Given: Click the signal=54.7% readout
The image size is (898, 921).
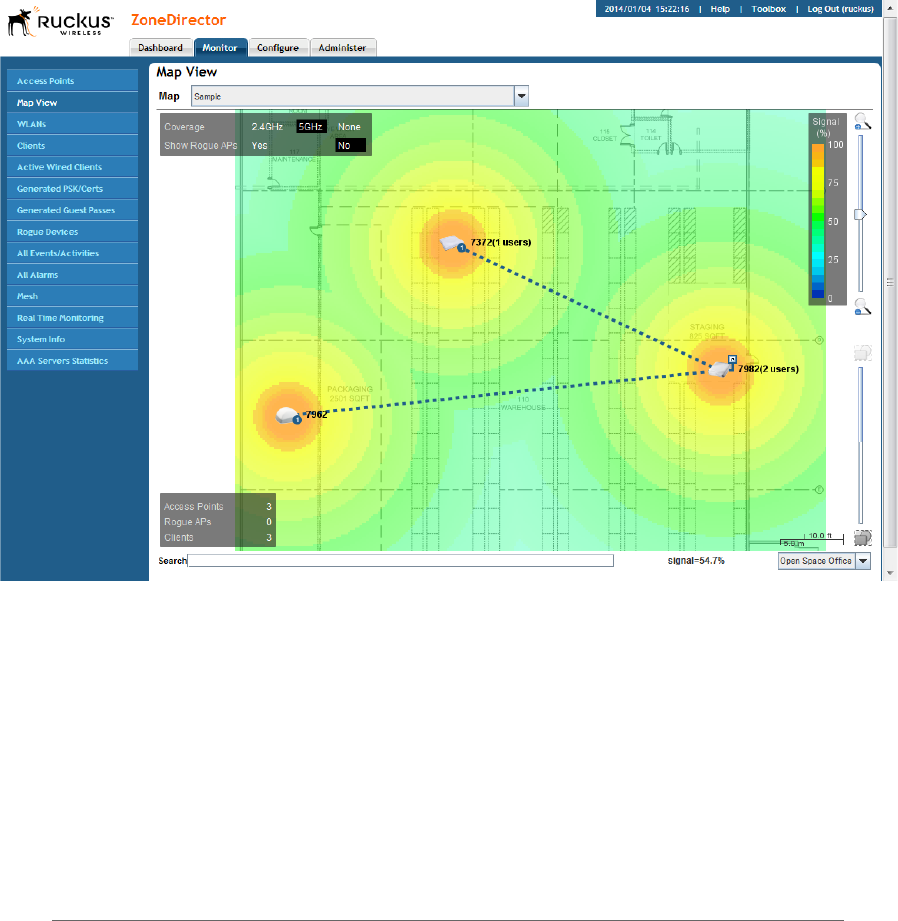Looking at the screenshot, I should (x=696, y=561).
